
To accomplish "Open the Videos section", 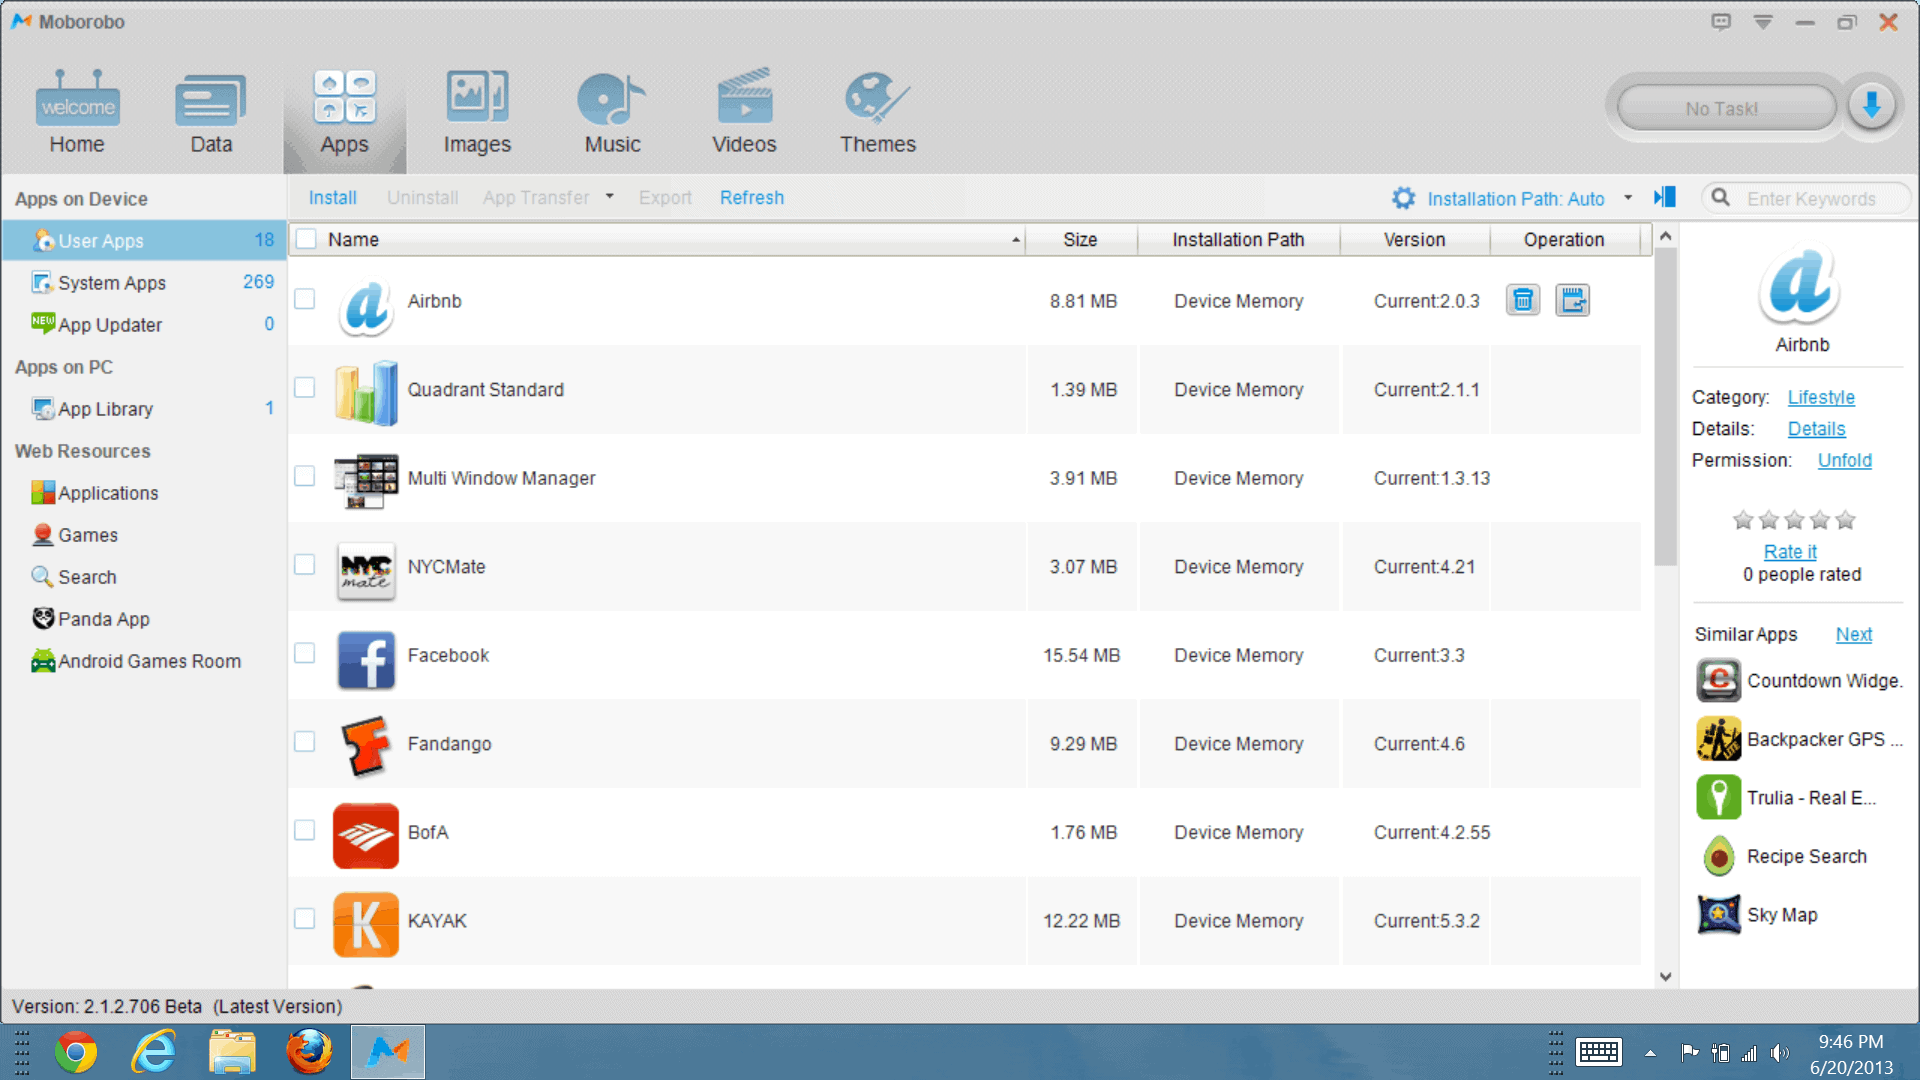I will click(744, 111).
